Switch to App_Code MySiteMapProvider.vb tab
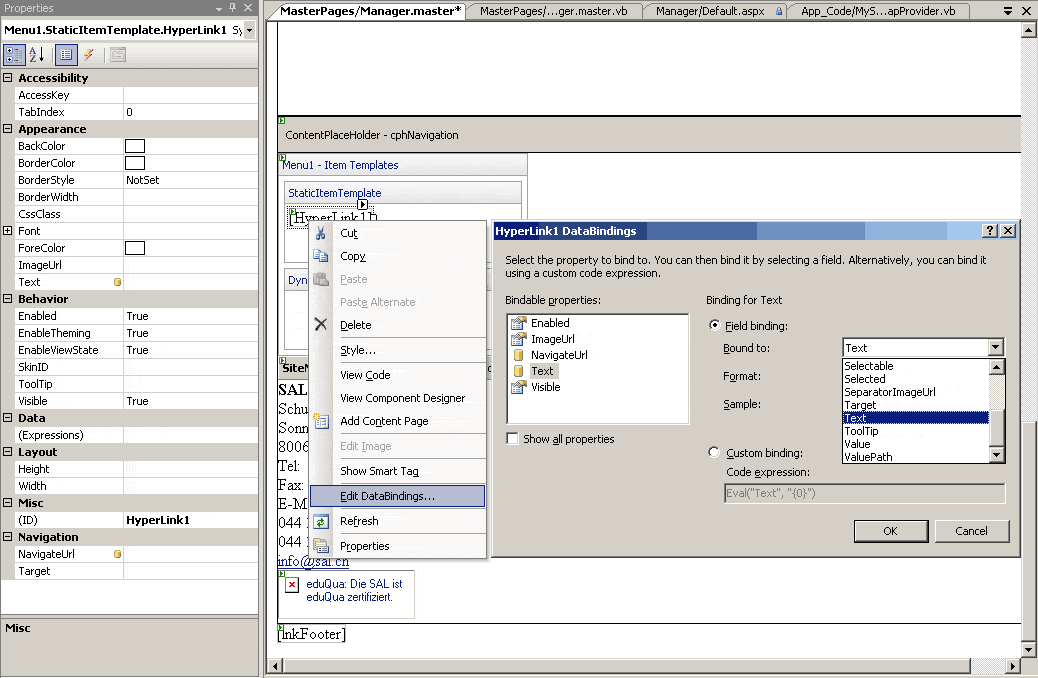This screenshot has width=1038, height=678. 878,11
